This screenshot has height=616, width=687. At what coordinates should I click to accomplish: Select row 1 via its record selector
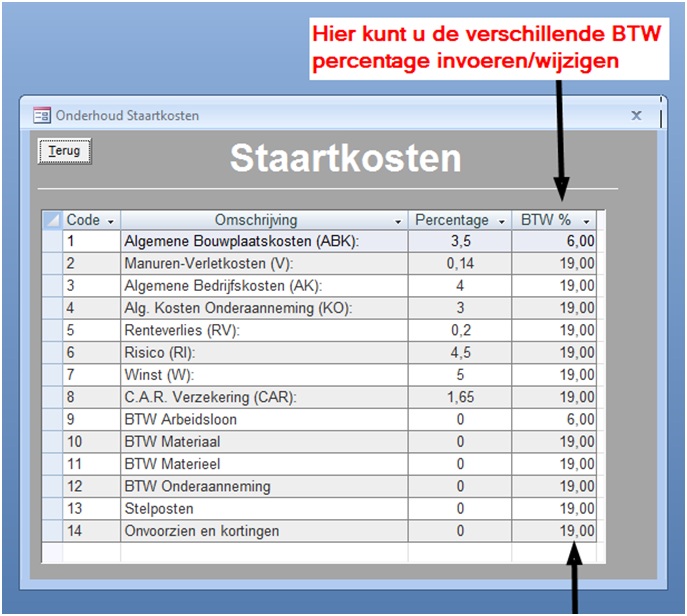point(52,241)
